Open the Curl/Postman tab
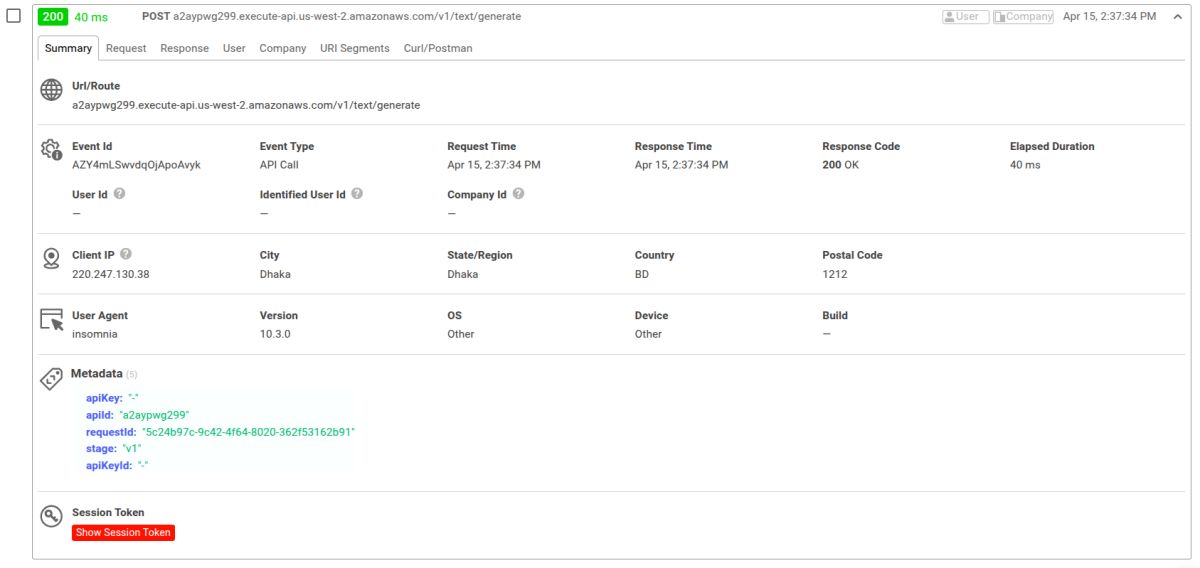 tap(438, 48)
